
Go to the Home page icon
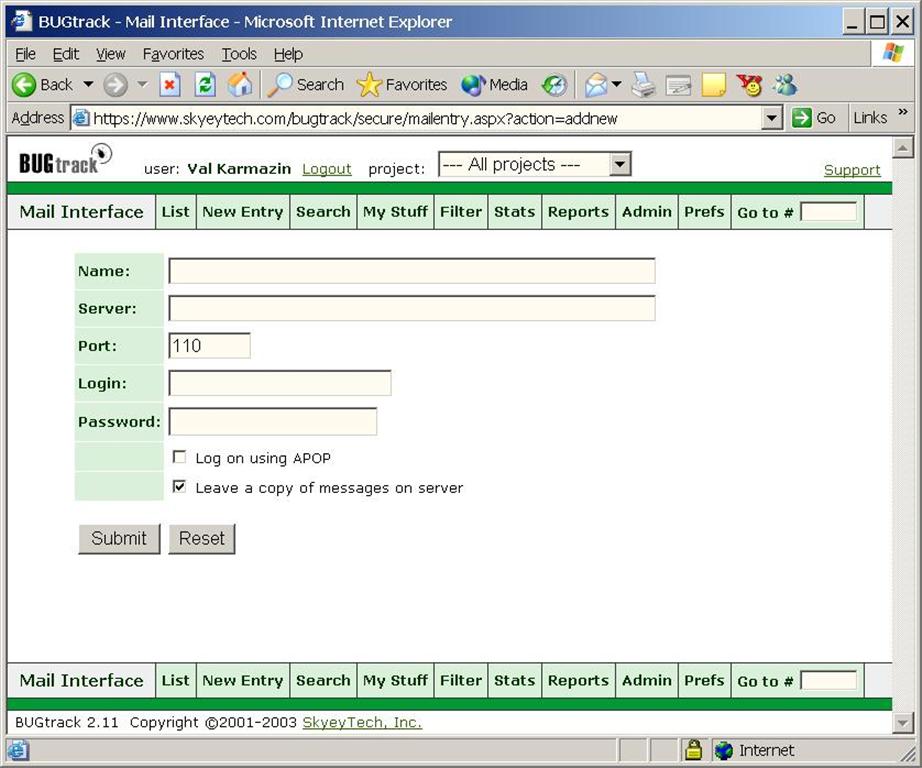pos(240,85)
